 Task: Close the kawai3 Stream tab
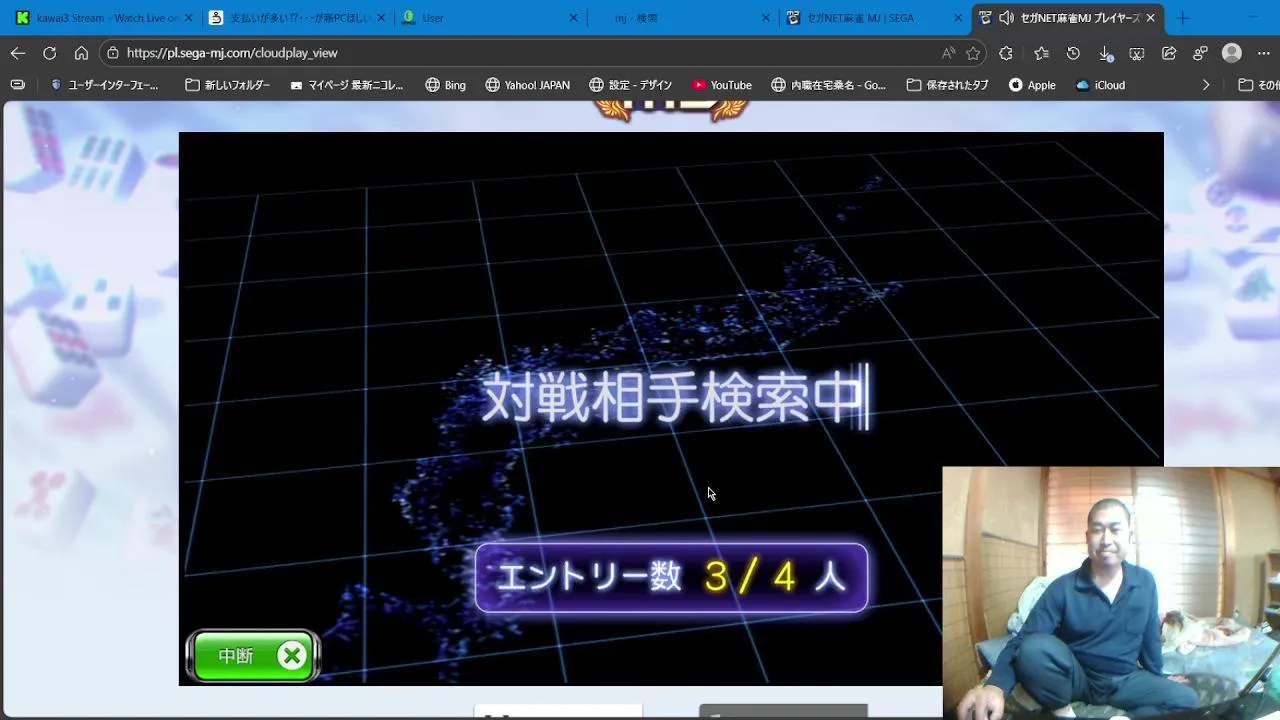click(187, 18)
